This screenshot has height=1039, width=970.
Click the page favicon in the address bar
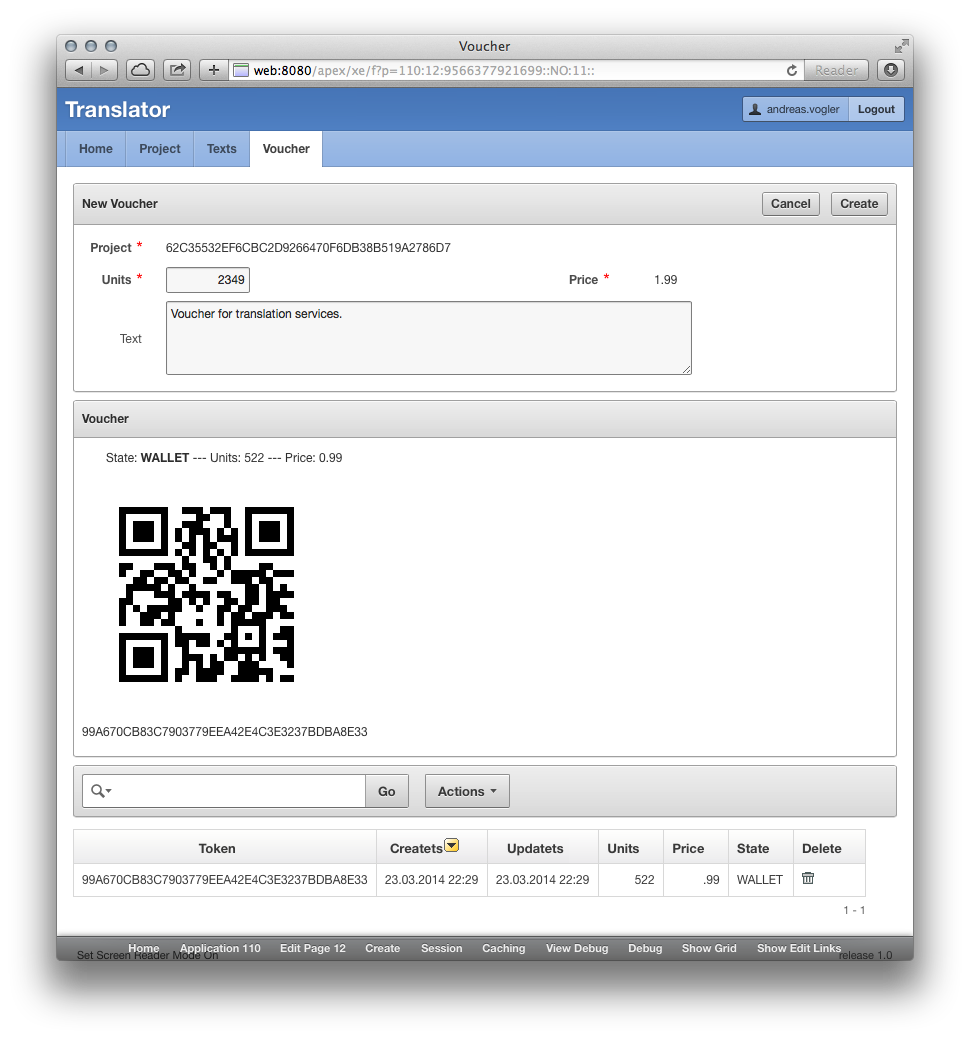241,70
